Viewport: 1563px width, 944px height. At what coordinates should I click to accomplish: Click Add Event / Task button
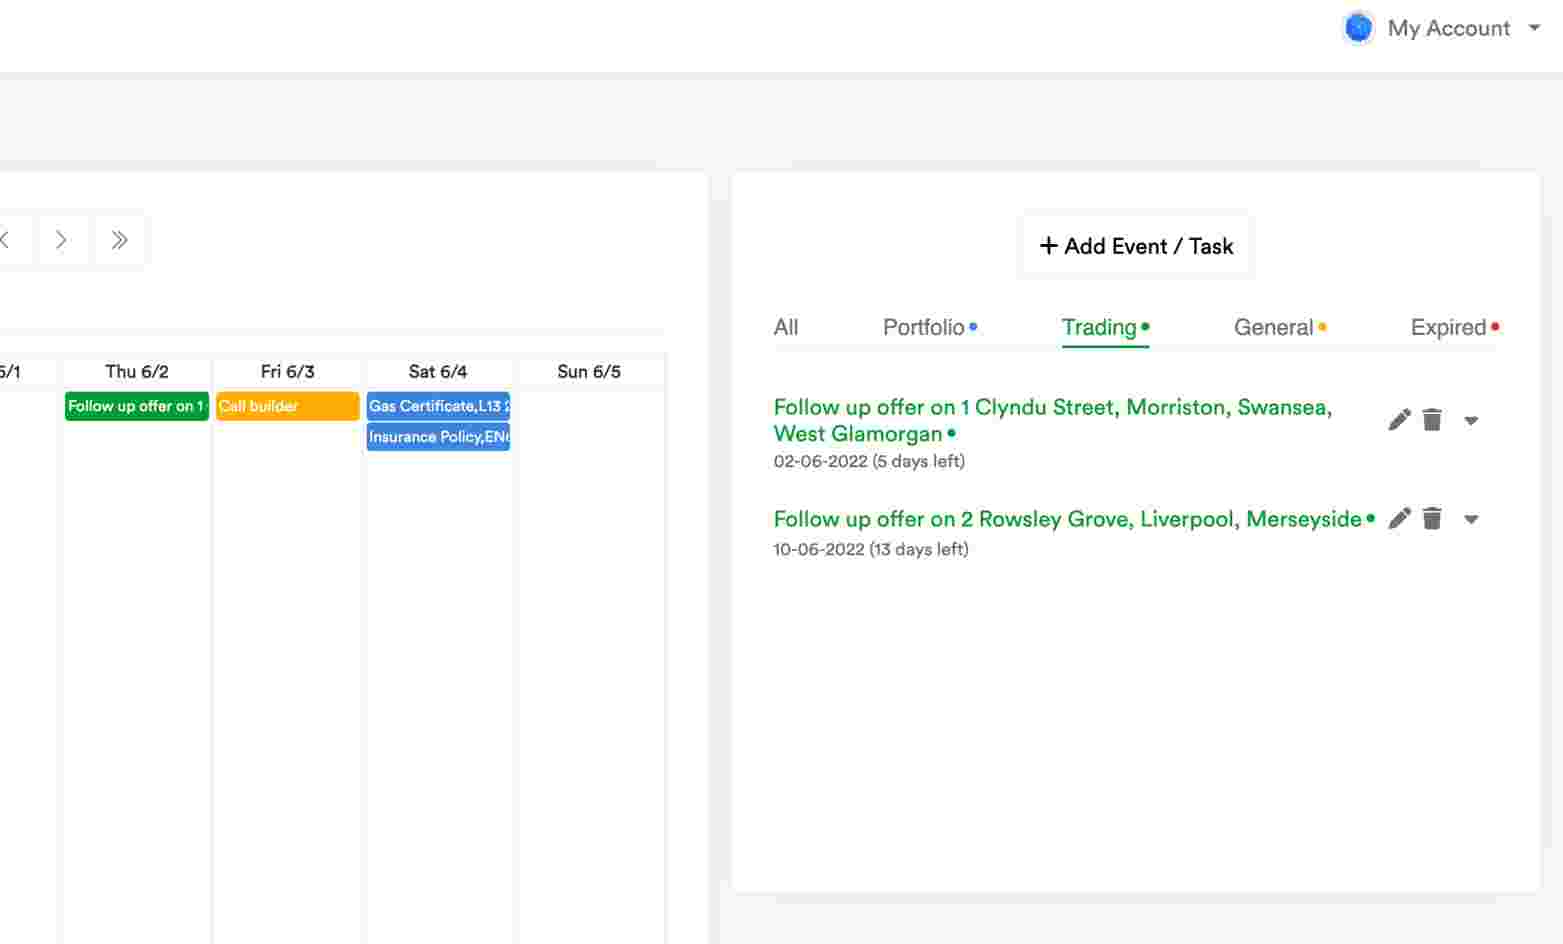point(1135,246)
